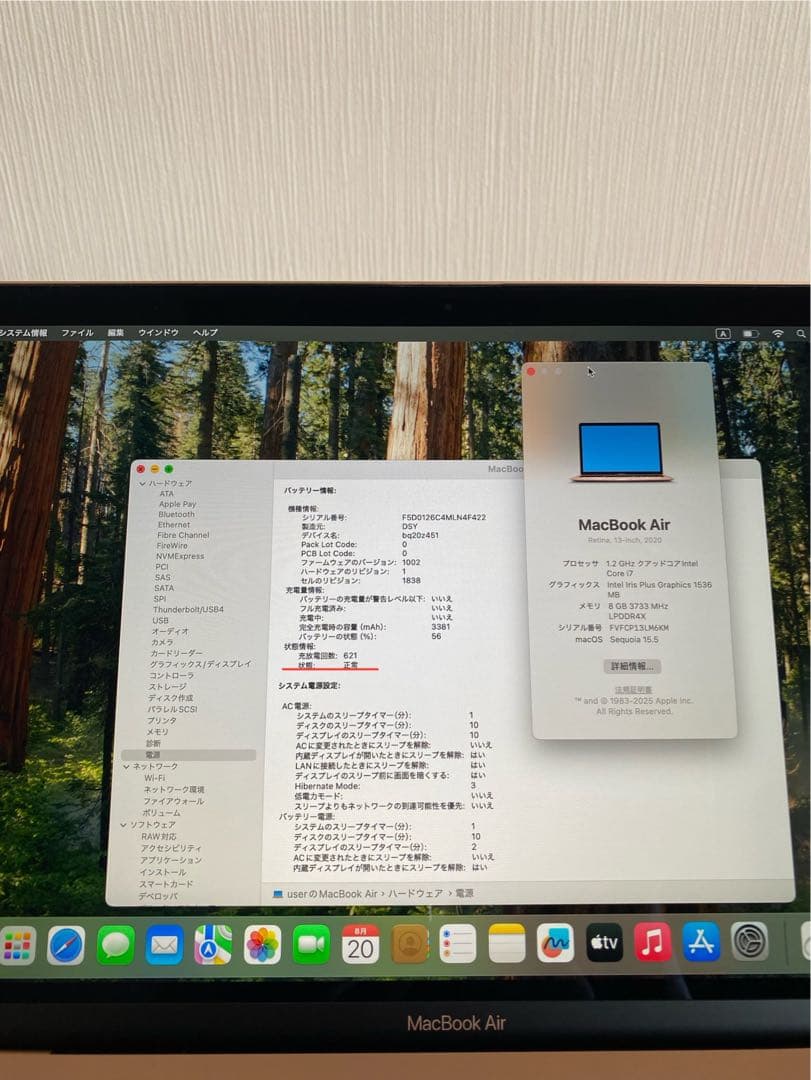The width and height of the screenshot is (811, 1080).
Task: Select SATA in the sidebar
Action: click(x=164, y=588)
